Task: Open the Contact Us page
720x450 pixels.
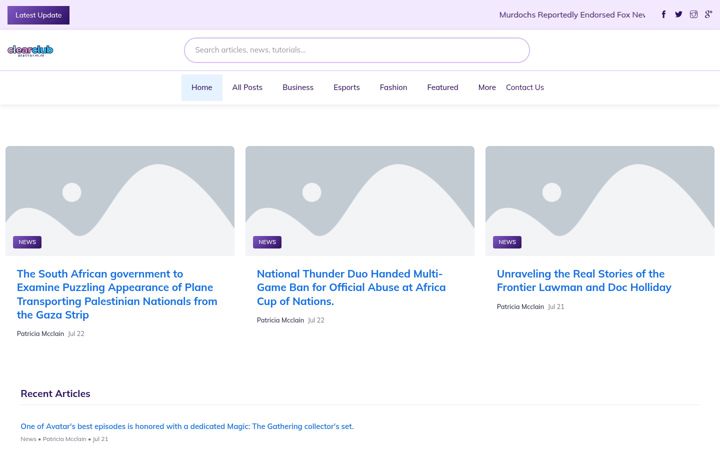Action: [x=524, y=87]
